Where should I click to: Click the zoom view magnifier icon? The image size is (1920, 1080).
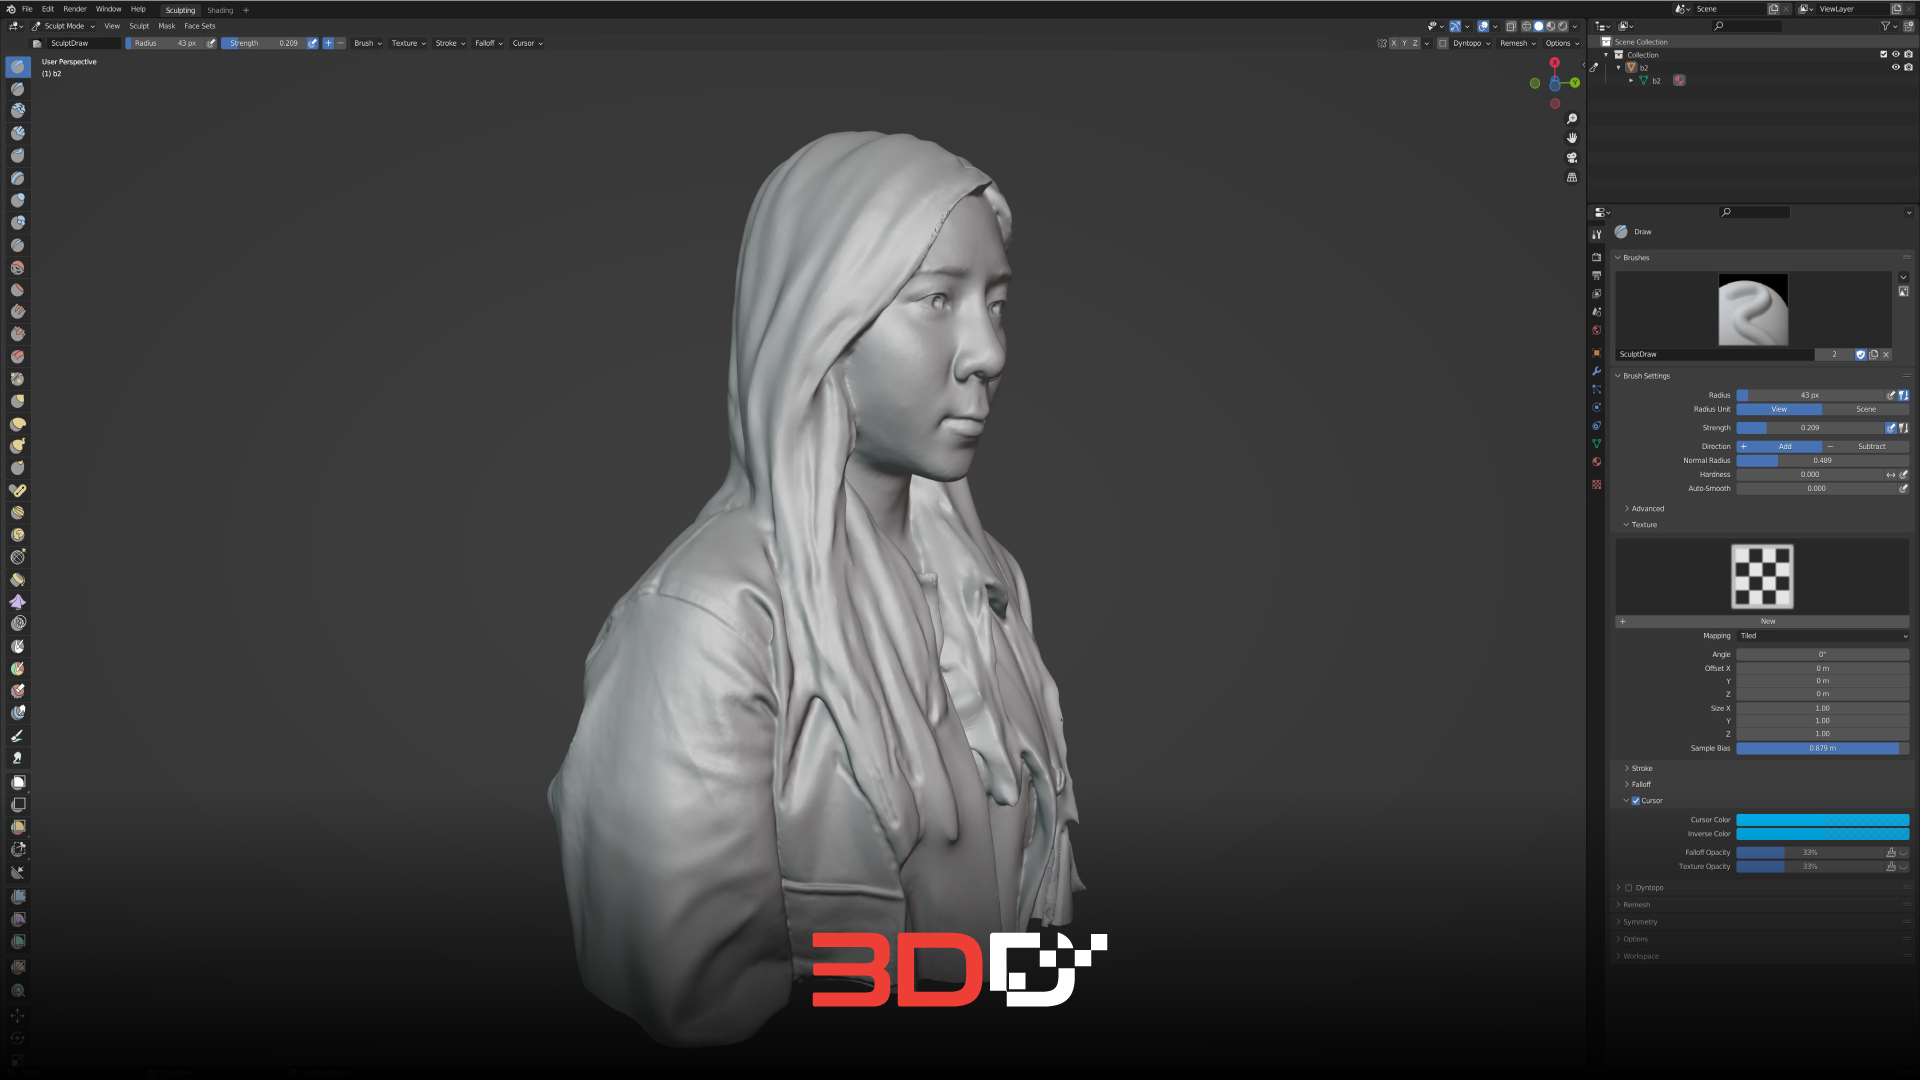[x=1572, y=119]
